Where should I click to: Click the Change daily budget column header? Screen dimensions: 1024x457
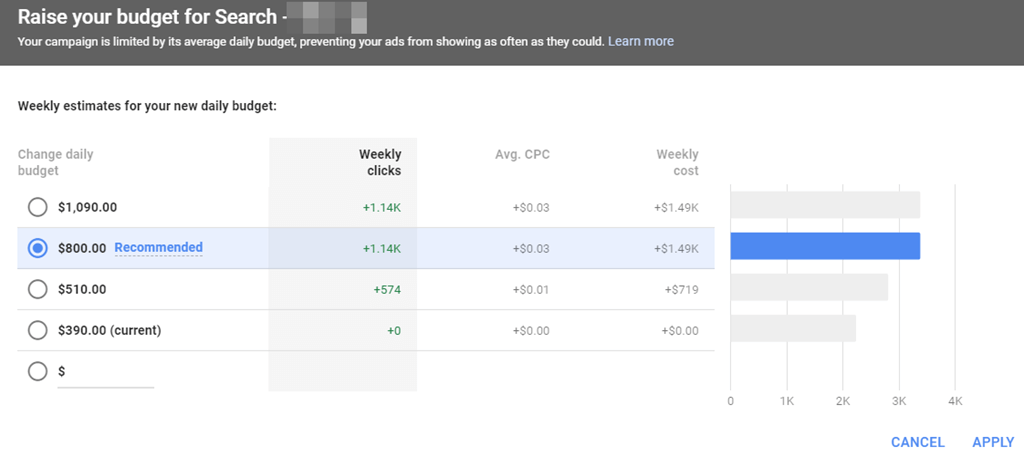click(55, 162)
